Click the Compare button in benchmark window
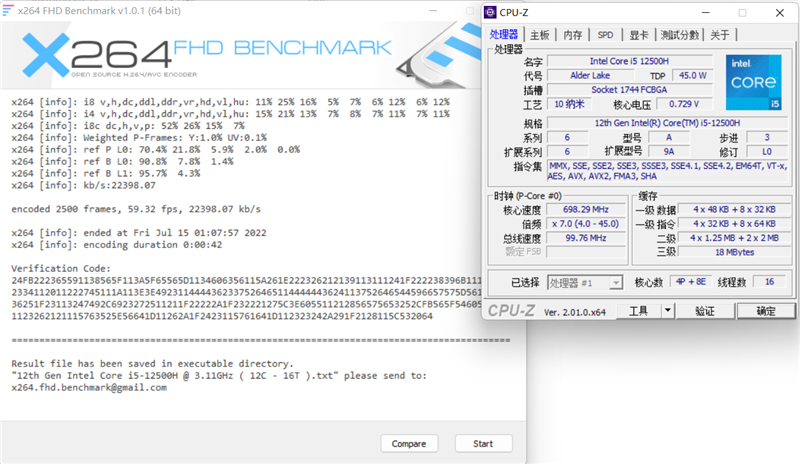800x464 pixels. point(409,444)
